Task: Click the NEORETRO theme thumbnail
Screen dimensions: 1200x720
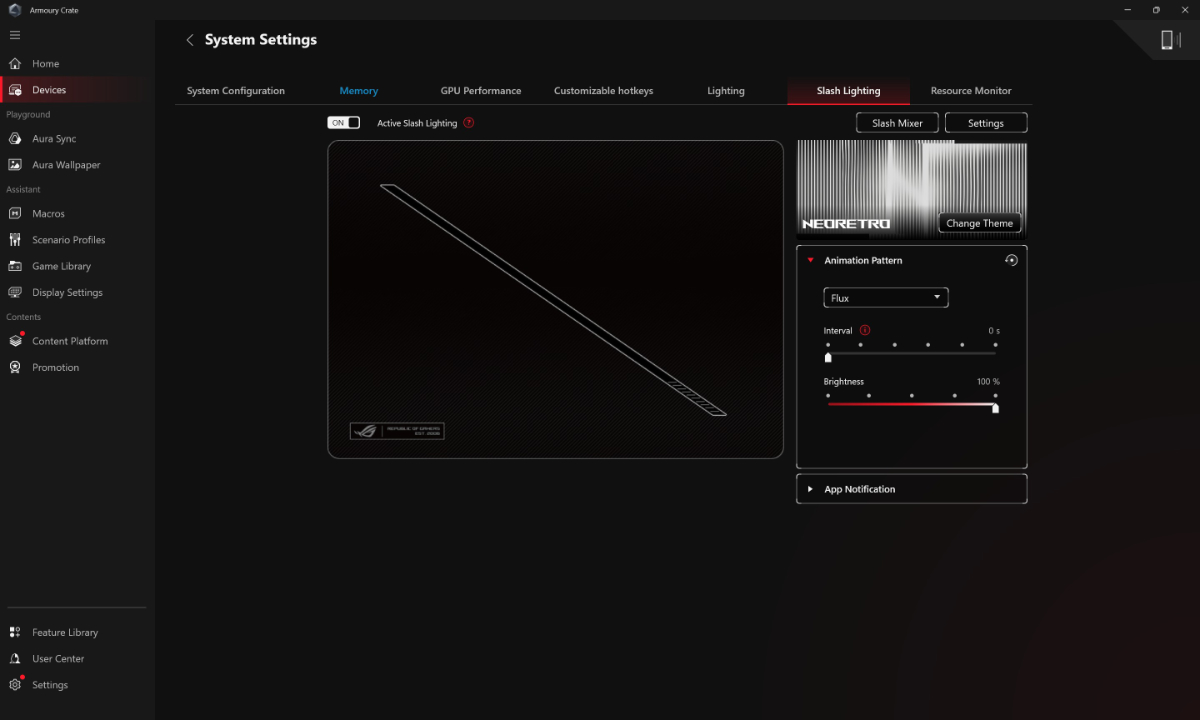Action: tap(911, 187)
